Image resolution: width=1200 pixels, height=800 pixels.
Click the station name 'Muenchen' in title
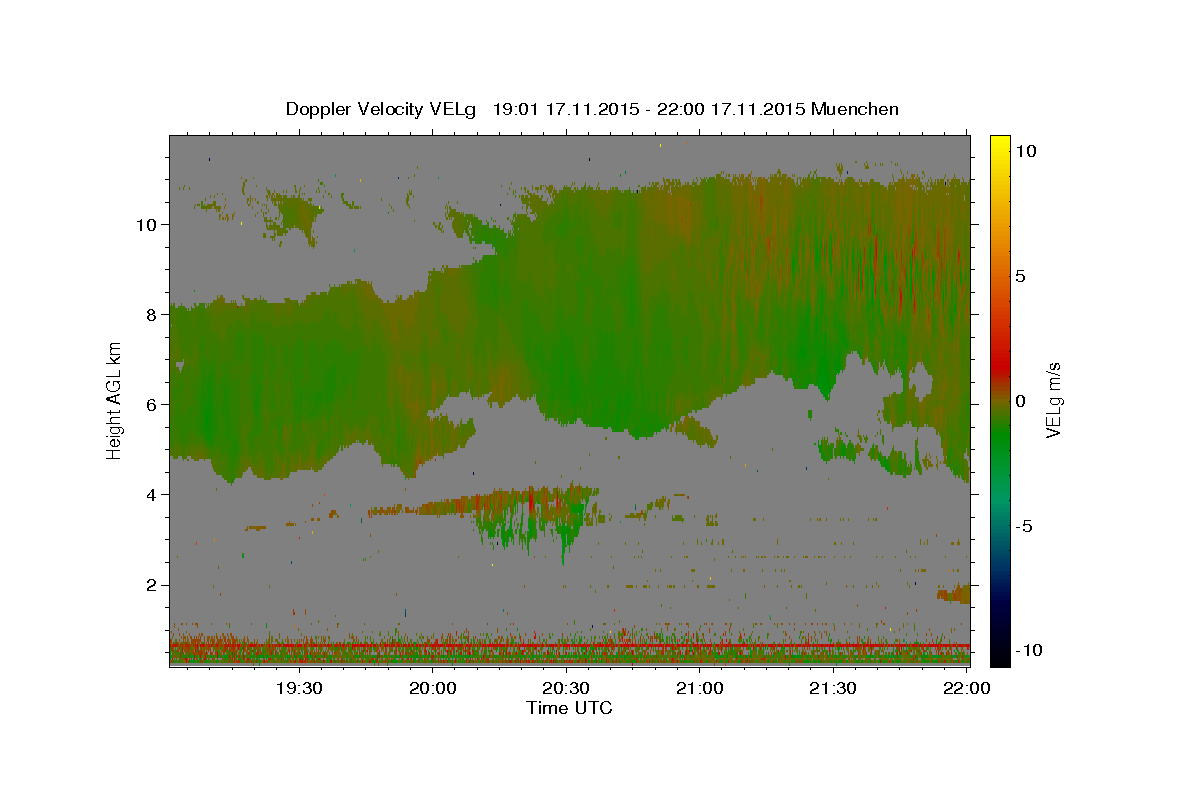855,109
